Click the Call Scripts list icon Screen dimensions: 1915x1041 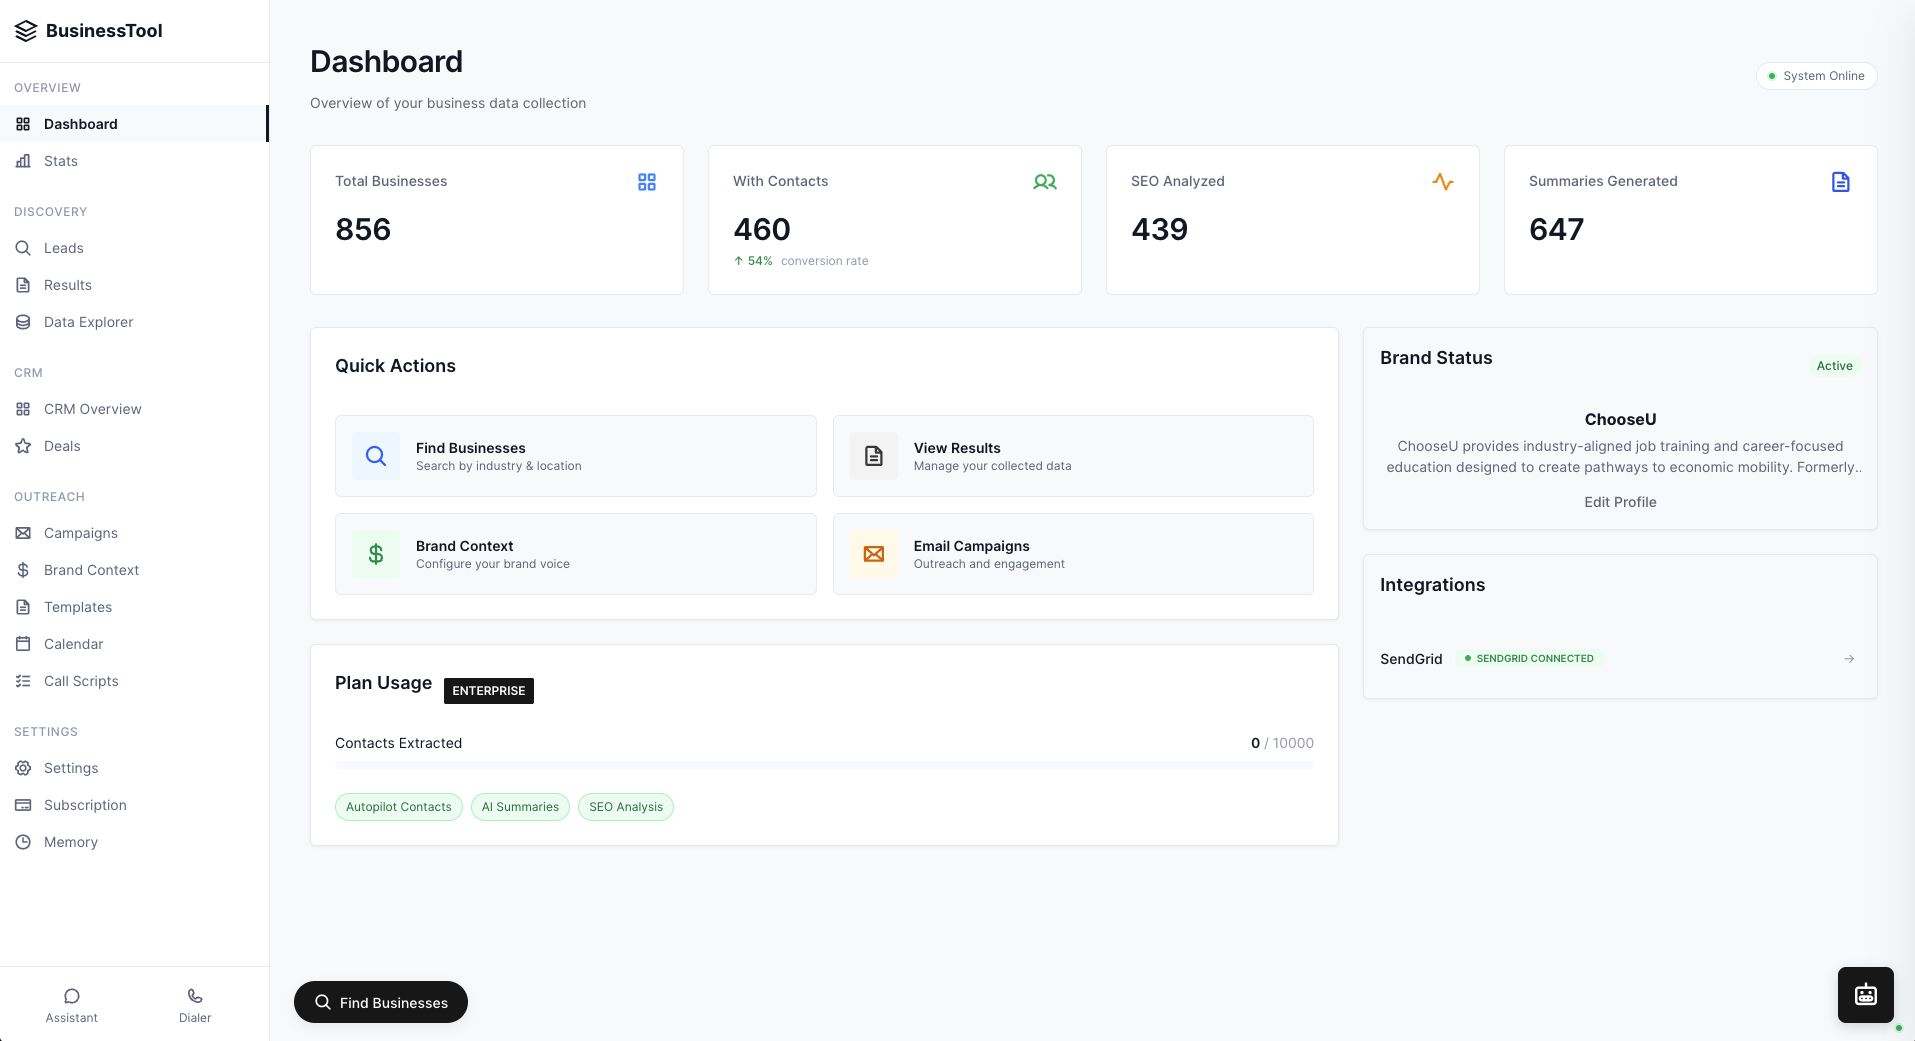coord(23,681)
